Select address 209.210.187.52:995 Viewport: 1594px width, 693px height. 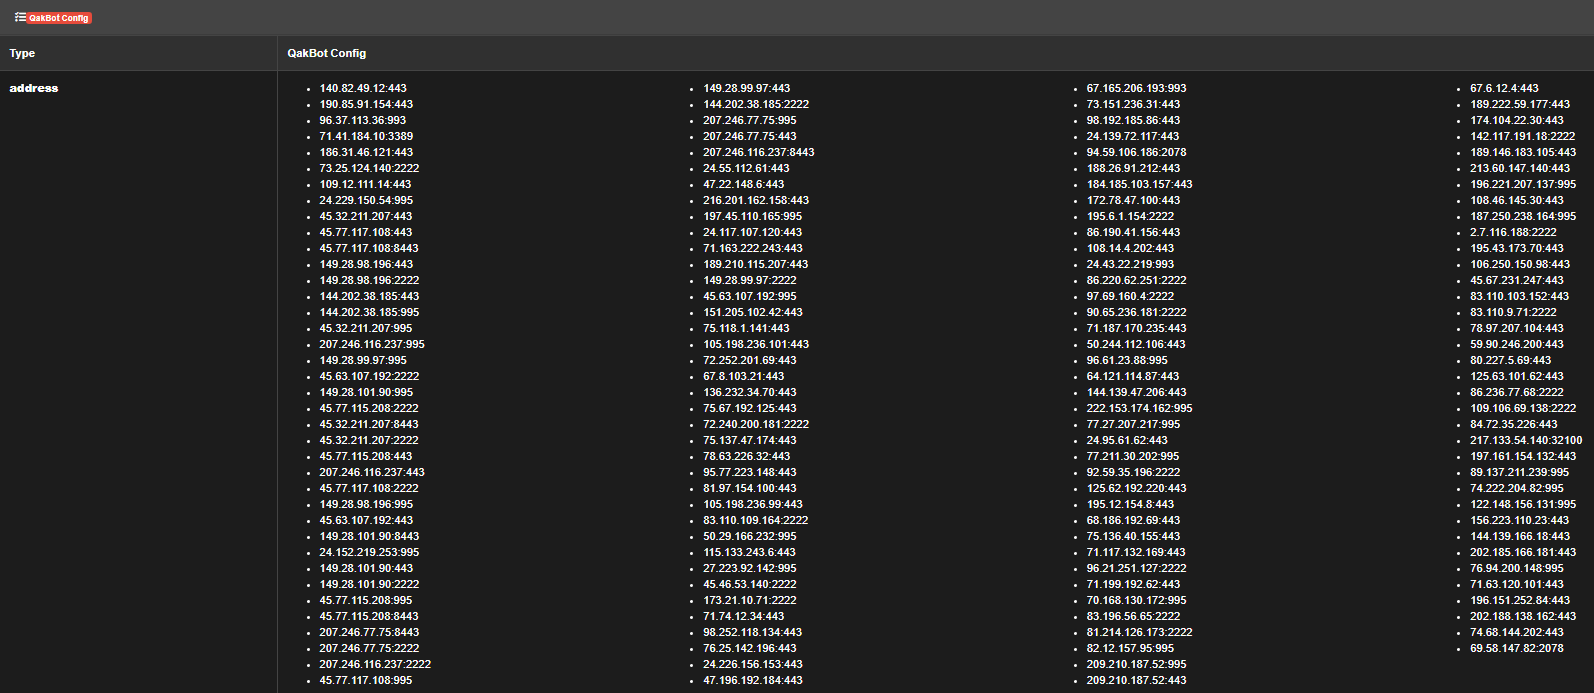1137,664
